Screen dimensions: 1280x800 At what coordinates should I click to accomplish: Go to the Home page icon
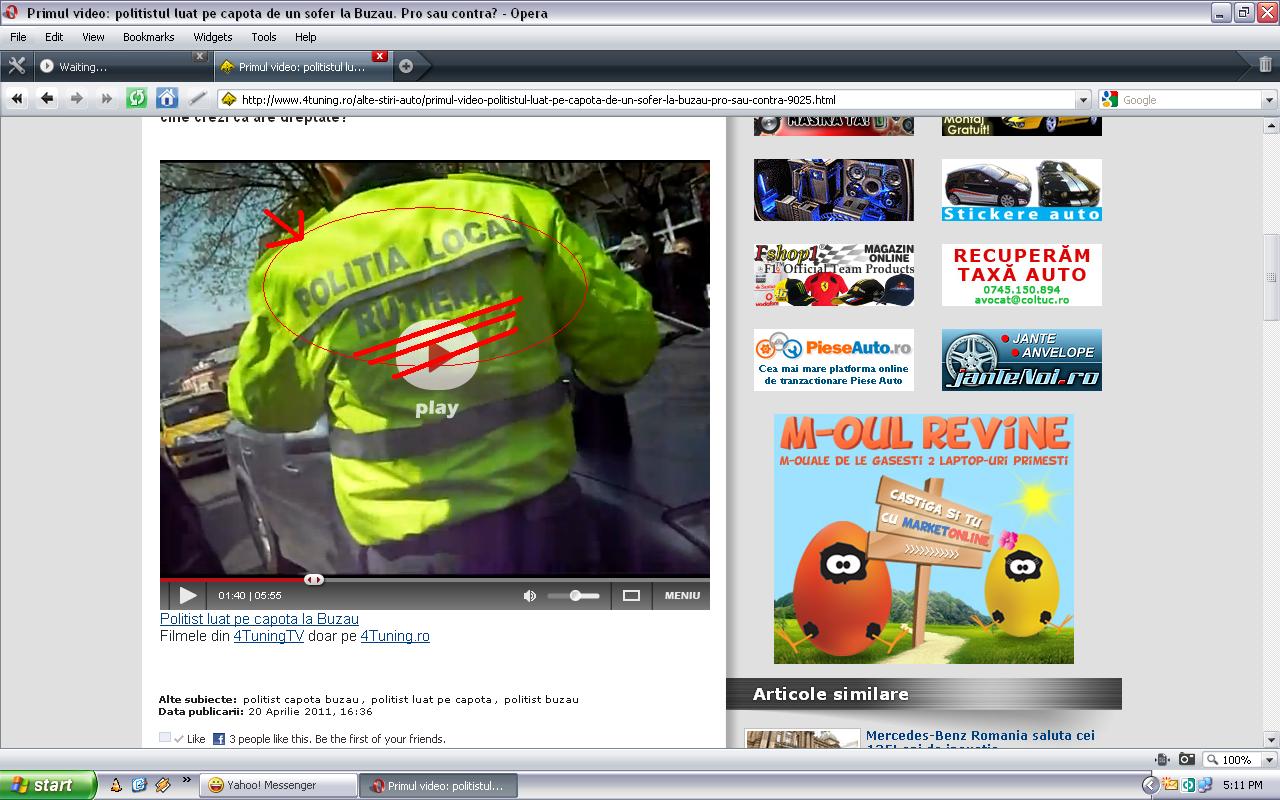tap(167, 99)
